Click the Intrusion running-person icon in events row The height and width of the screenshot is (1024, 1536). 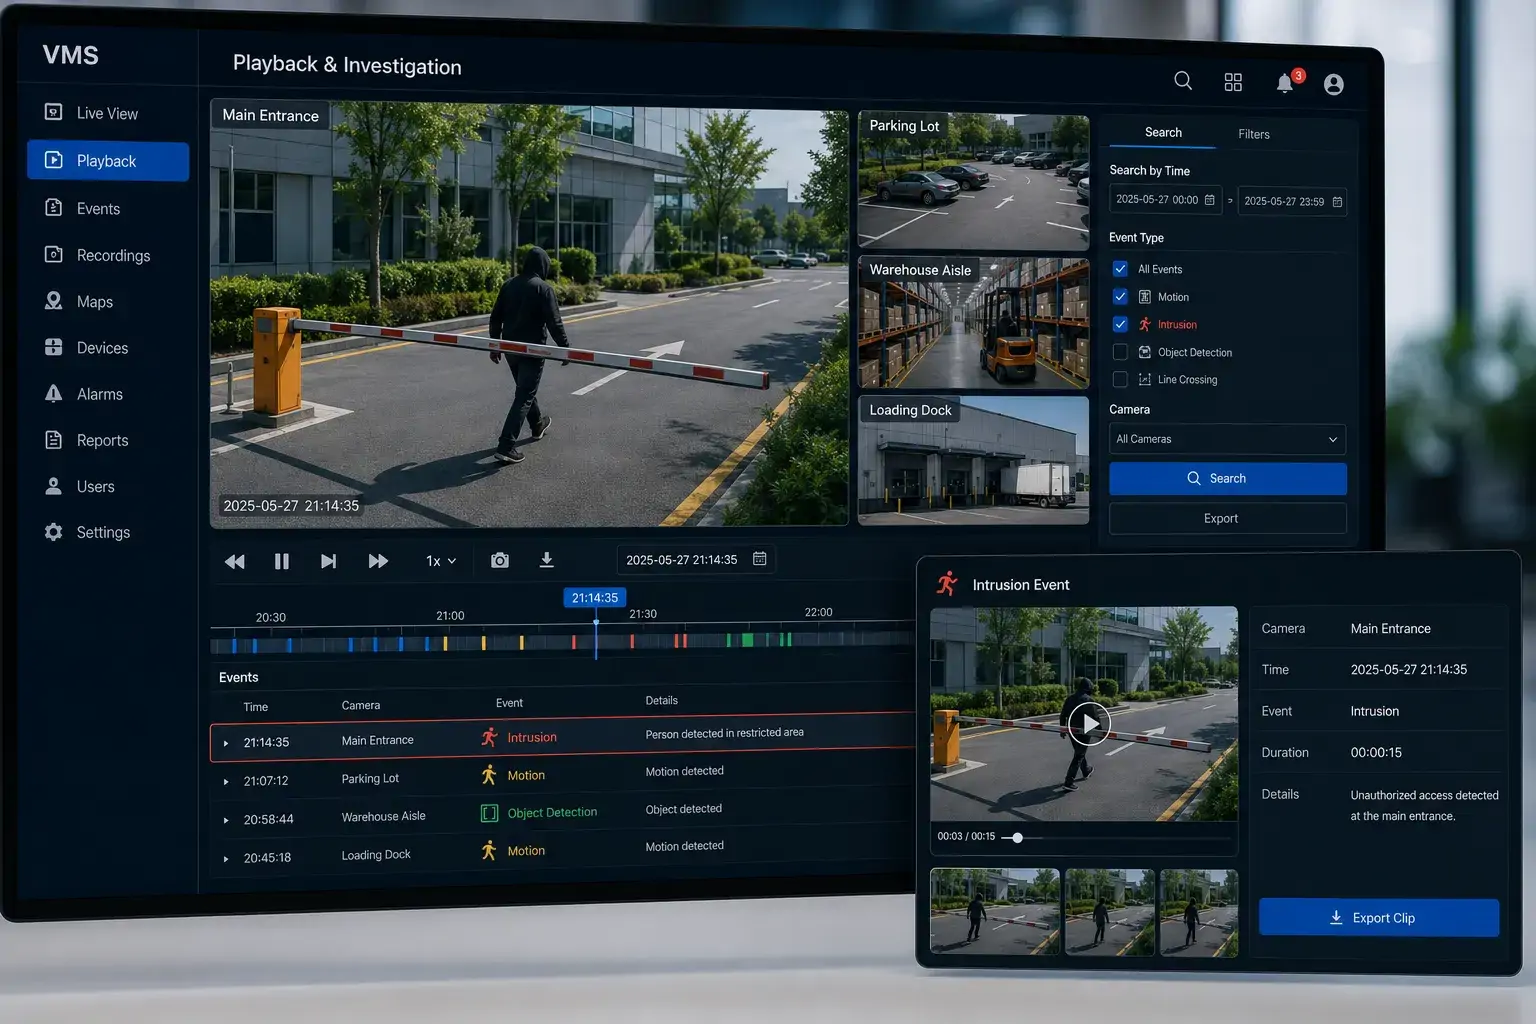coord(489,737)
